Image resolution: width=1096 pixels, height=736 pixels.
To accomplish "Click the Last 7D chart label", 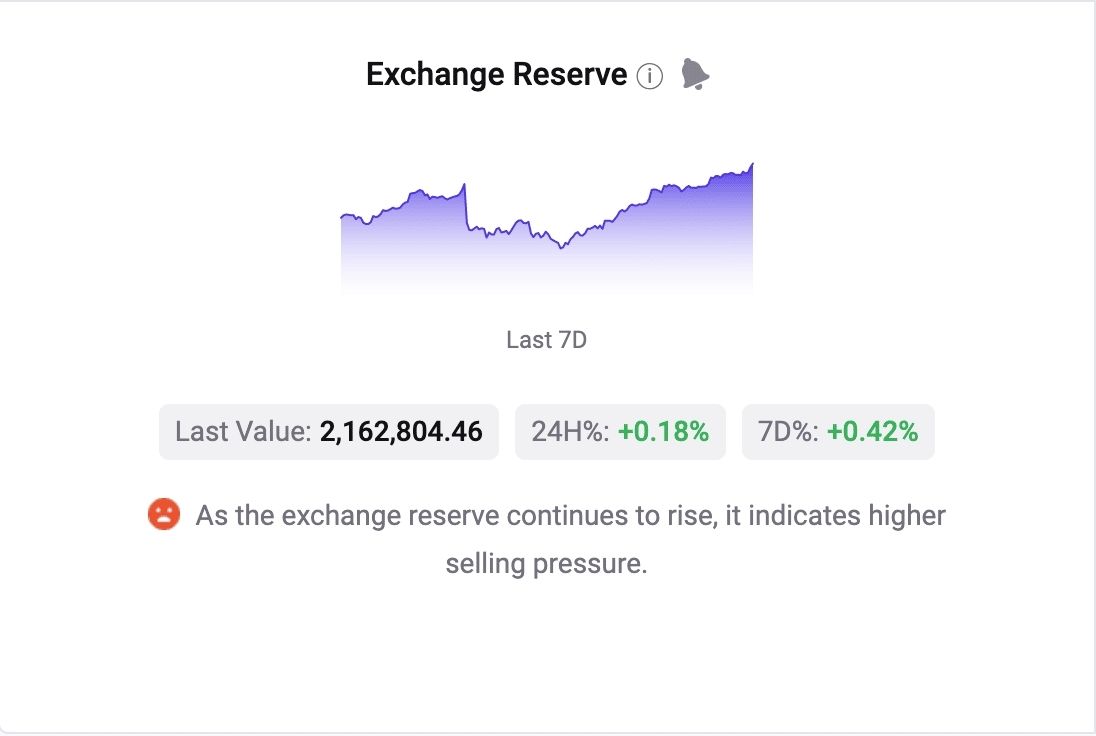I will click(x=547, y=340).
